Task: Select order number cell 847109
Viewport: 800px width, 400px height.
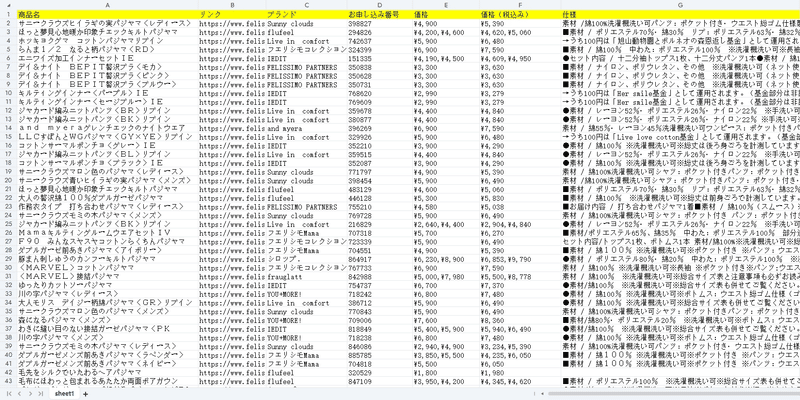Action: pos(380,381)
